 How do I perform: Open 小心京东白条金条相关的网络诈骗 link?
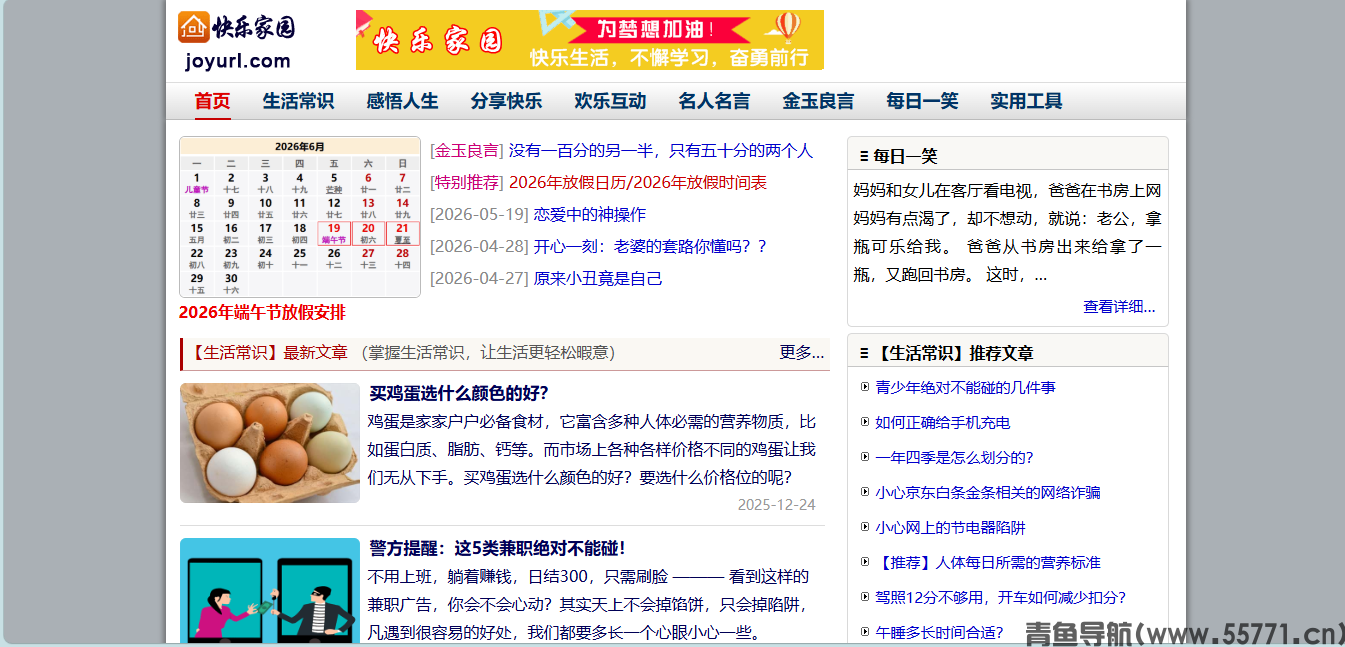[988, 493]
